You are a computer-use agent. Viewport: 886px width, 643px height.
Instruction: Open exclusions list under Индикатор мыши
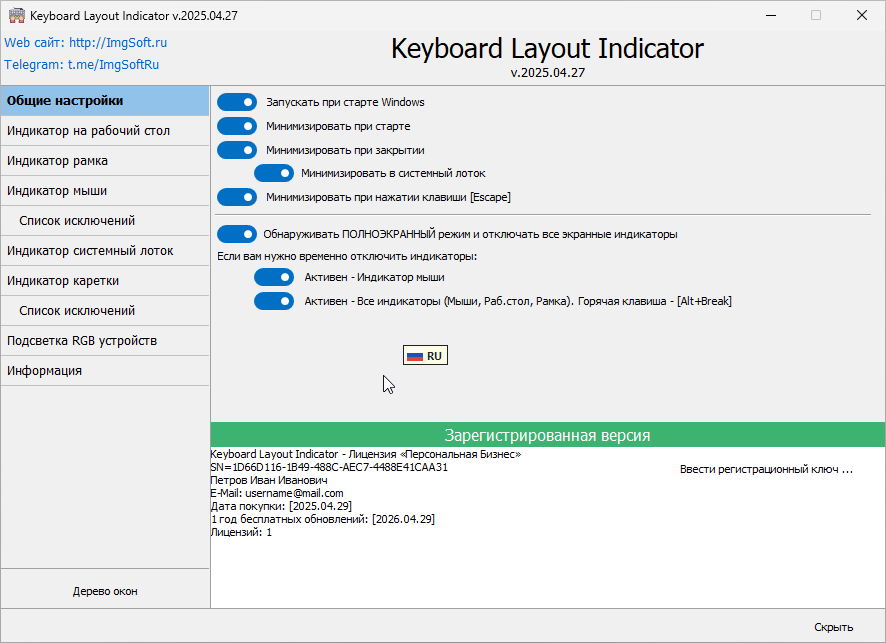(105, 220)
